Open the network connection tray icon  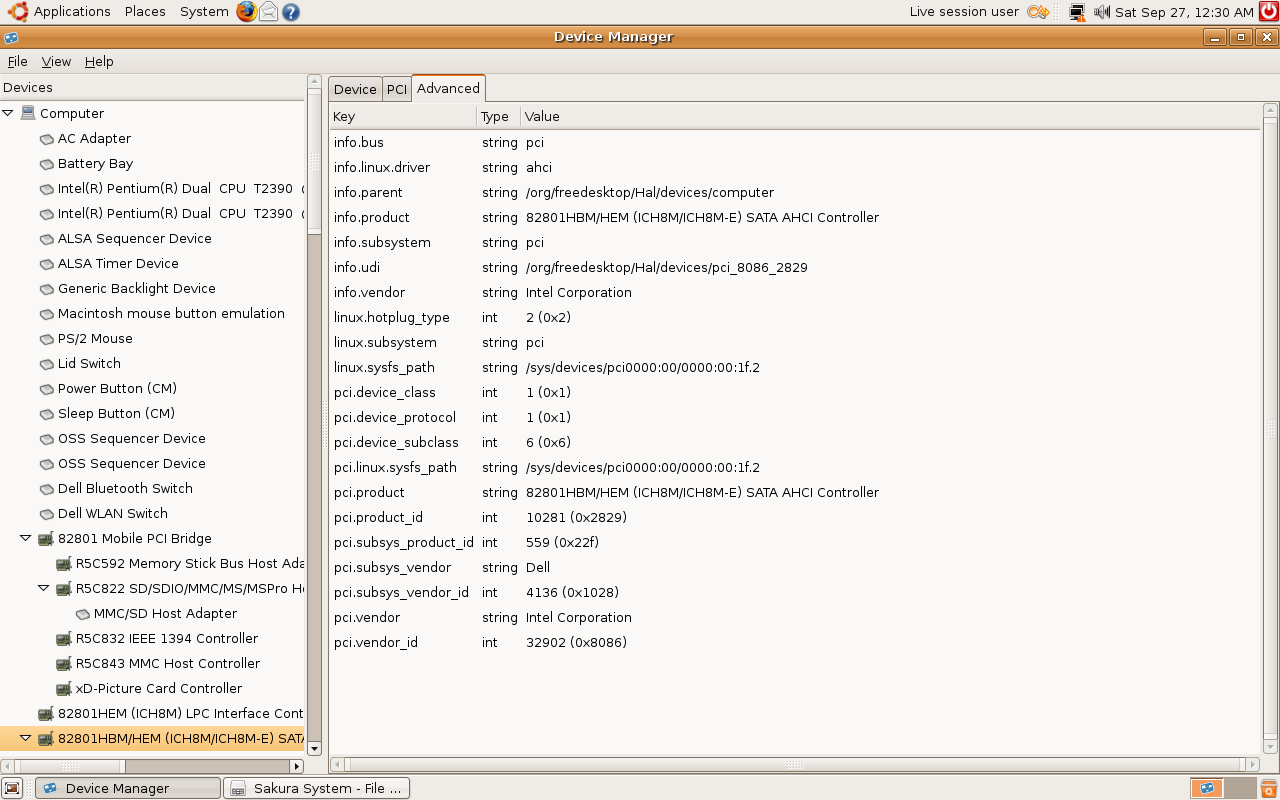pyautogui.click(x=1077, y=12)
